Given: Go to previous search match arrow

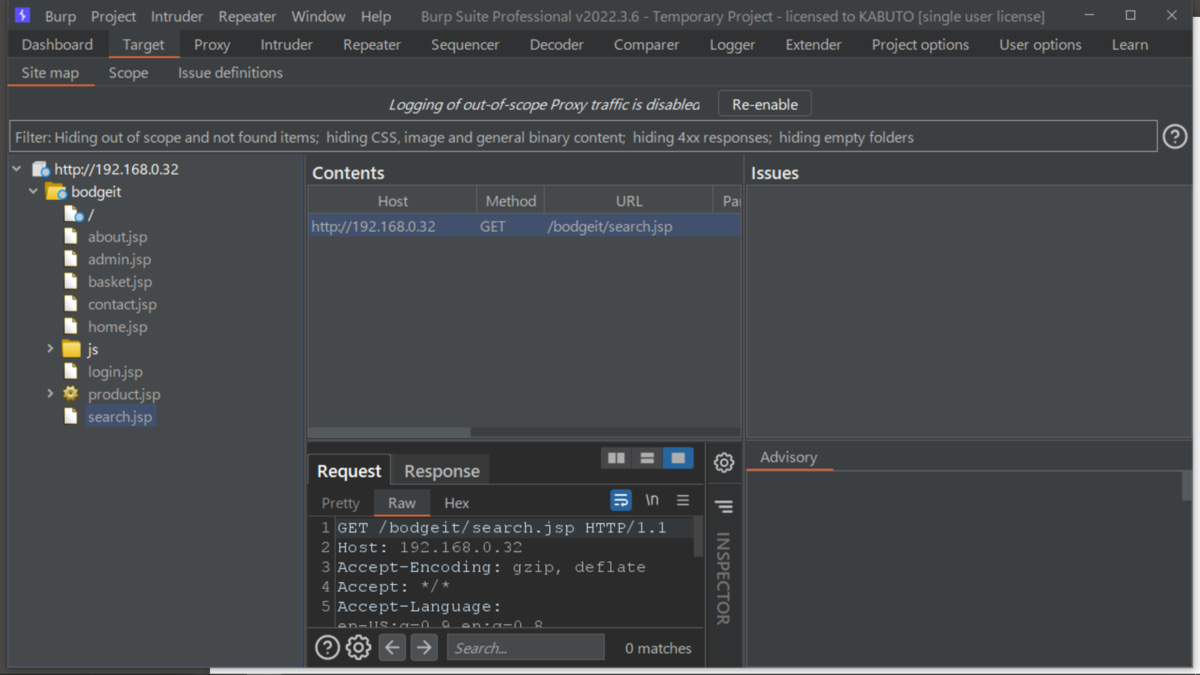Looking at the screenshot, I should coord(393,647).
